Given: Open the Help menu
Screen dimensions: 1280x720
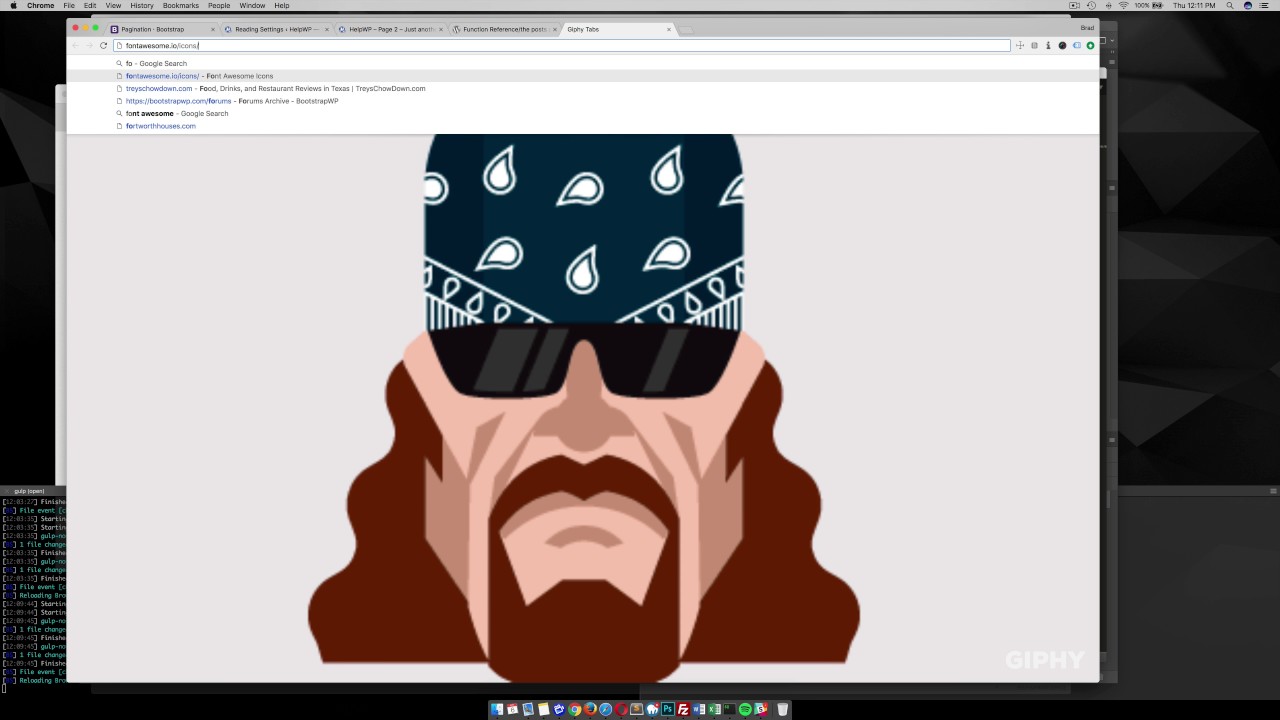Looking at the screenshot, I should [x=282, y=5].
